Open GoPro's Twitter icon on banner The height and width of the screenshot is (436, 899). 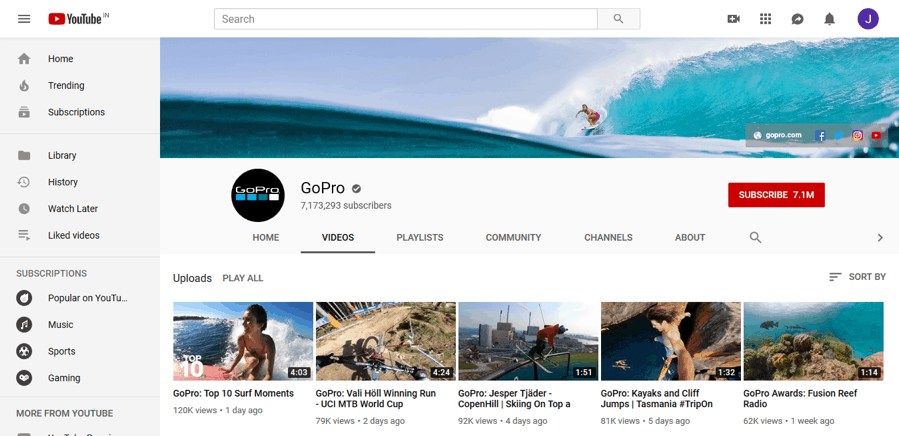[839, 135]
